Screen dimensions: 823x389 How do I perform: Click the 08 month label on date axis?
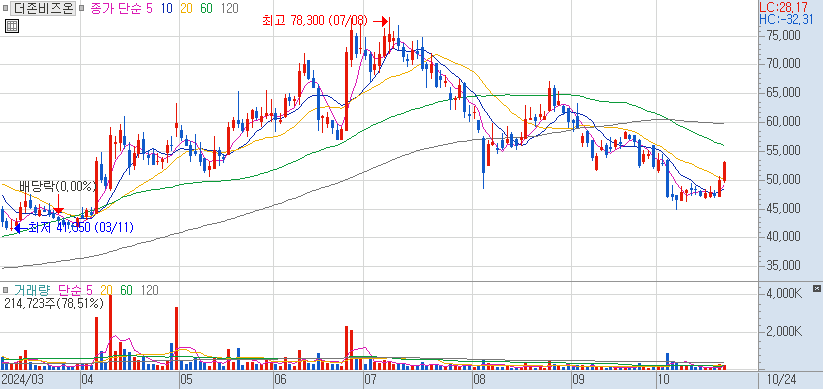pos(479,379)
